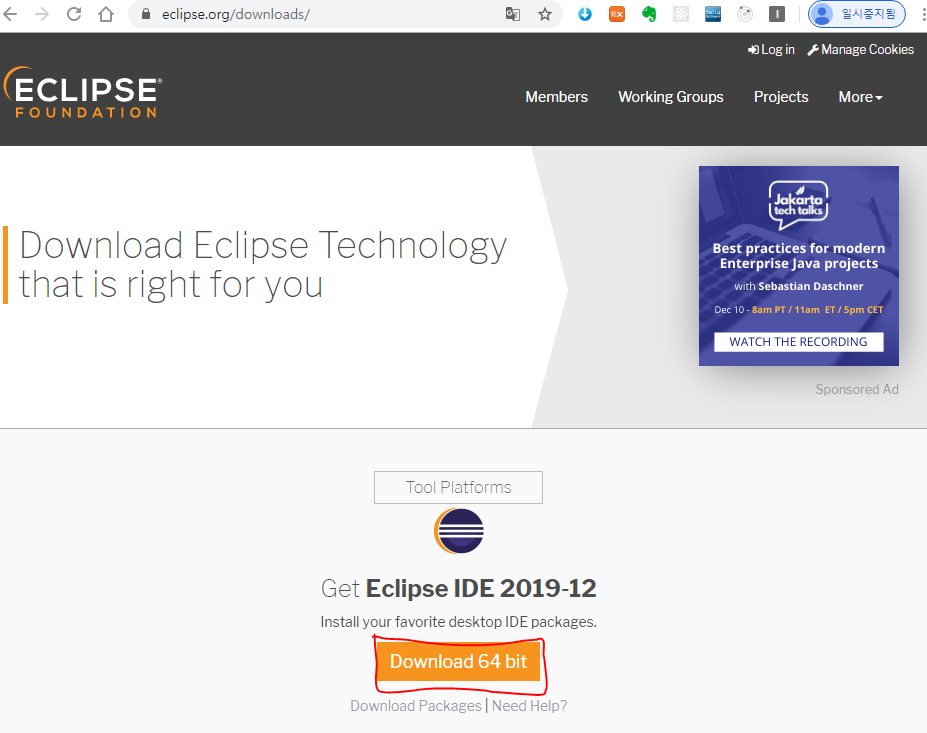Open the Members menu item

(x=556, y=97)
